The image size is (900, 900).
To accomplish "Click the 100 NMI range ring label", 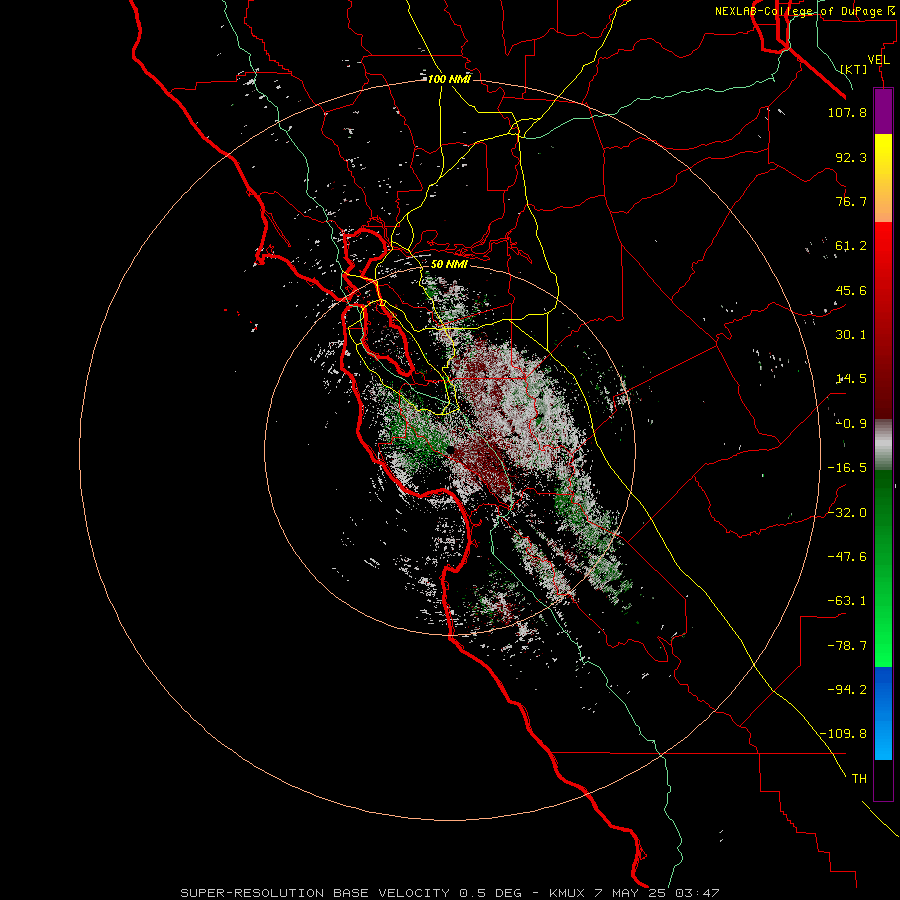I will [449, 79].
